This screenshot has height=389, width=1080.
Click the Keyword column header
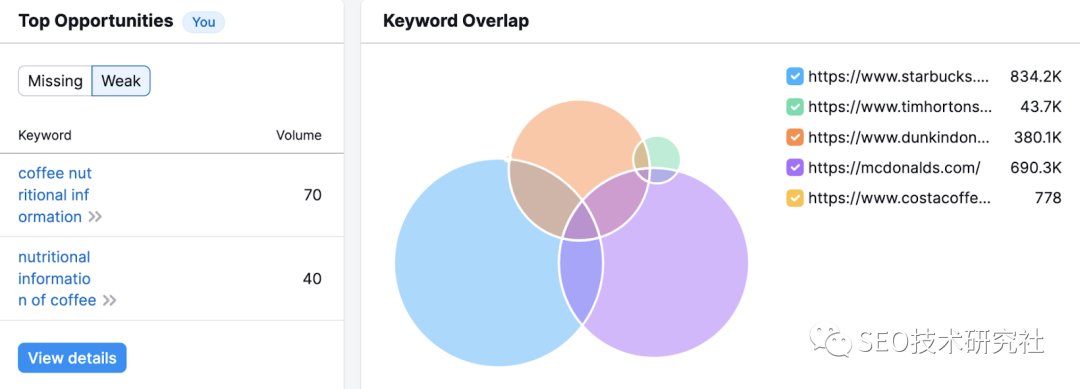click(x=45, y=135)
